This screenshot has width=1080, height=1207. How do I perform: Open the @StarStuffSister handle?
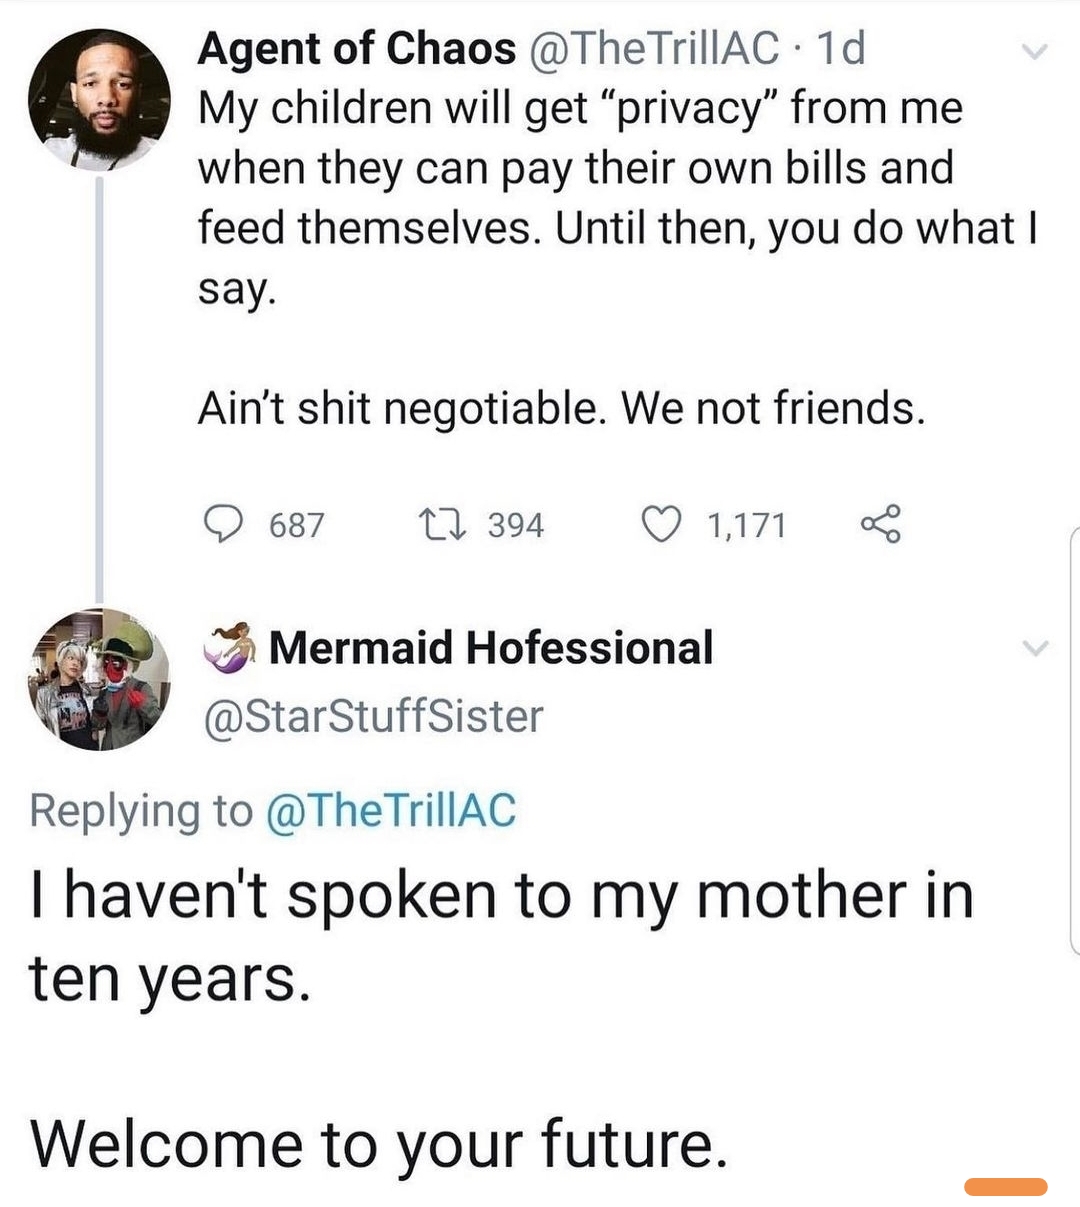[373, 716]
